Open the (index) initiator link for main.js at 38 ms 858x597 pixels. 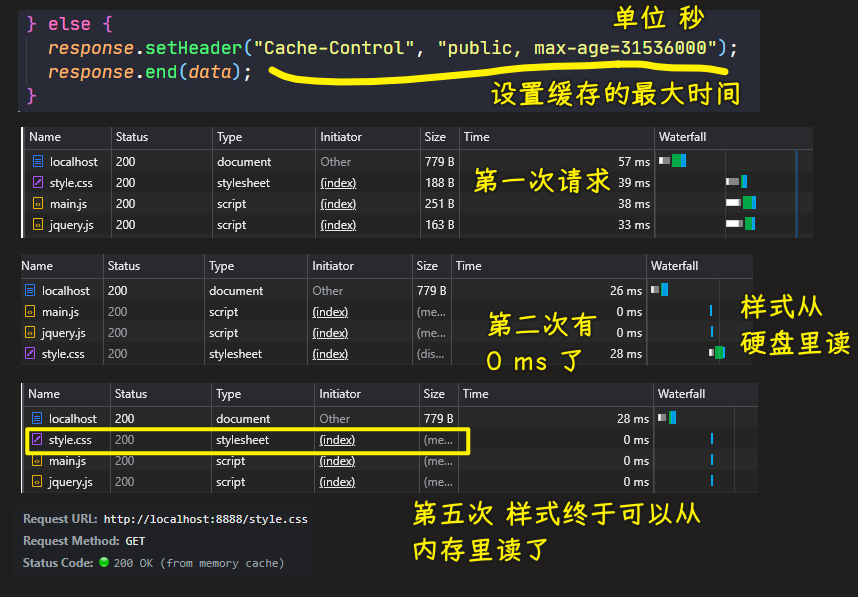coord(338,204)
